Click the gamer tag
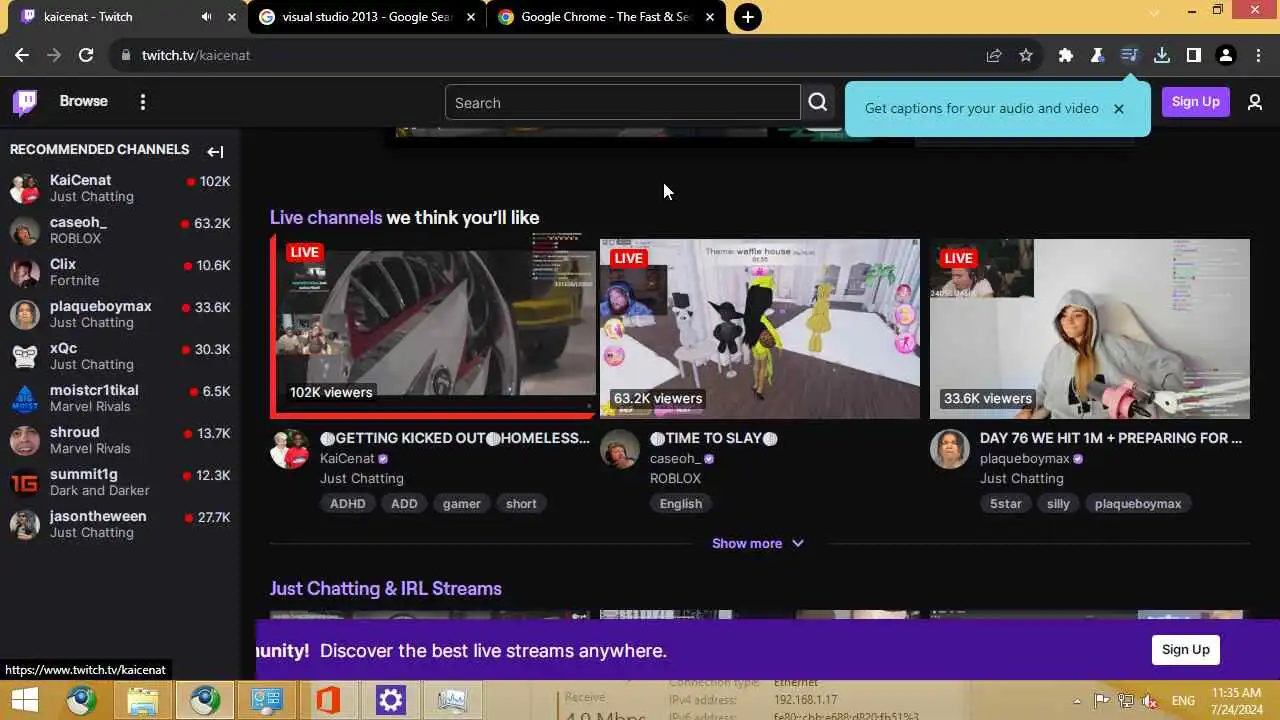 [462, 503]
